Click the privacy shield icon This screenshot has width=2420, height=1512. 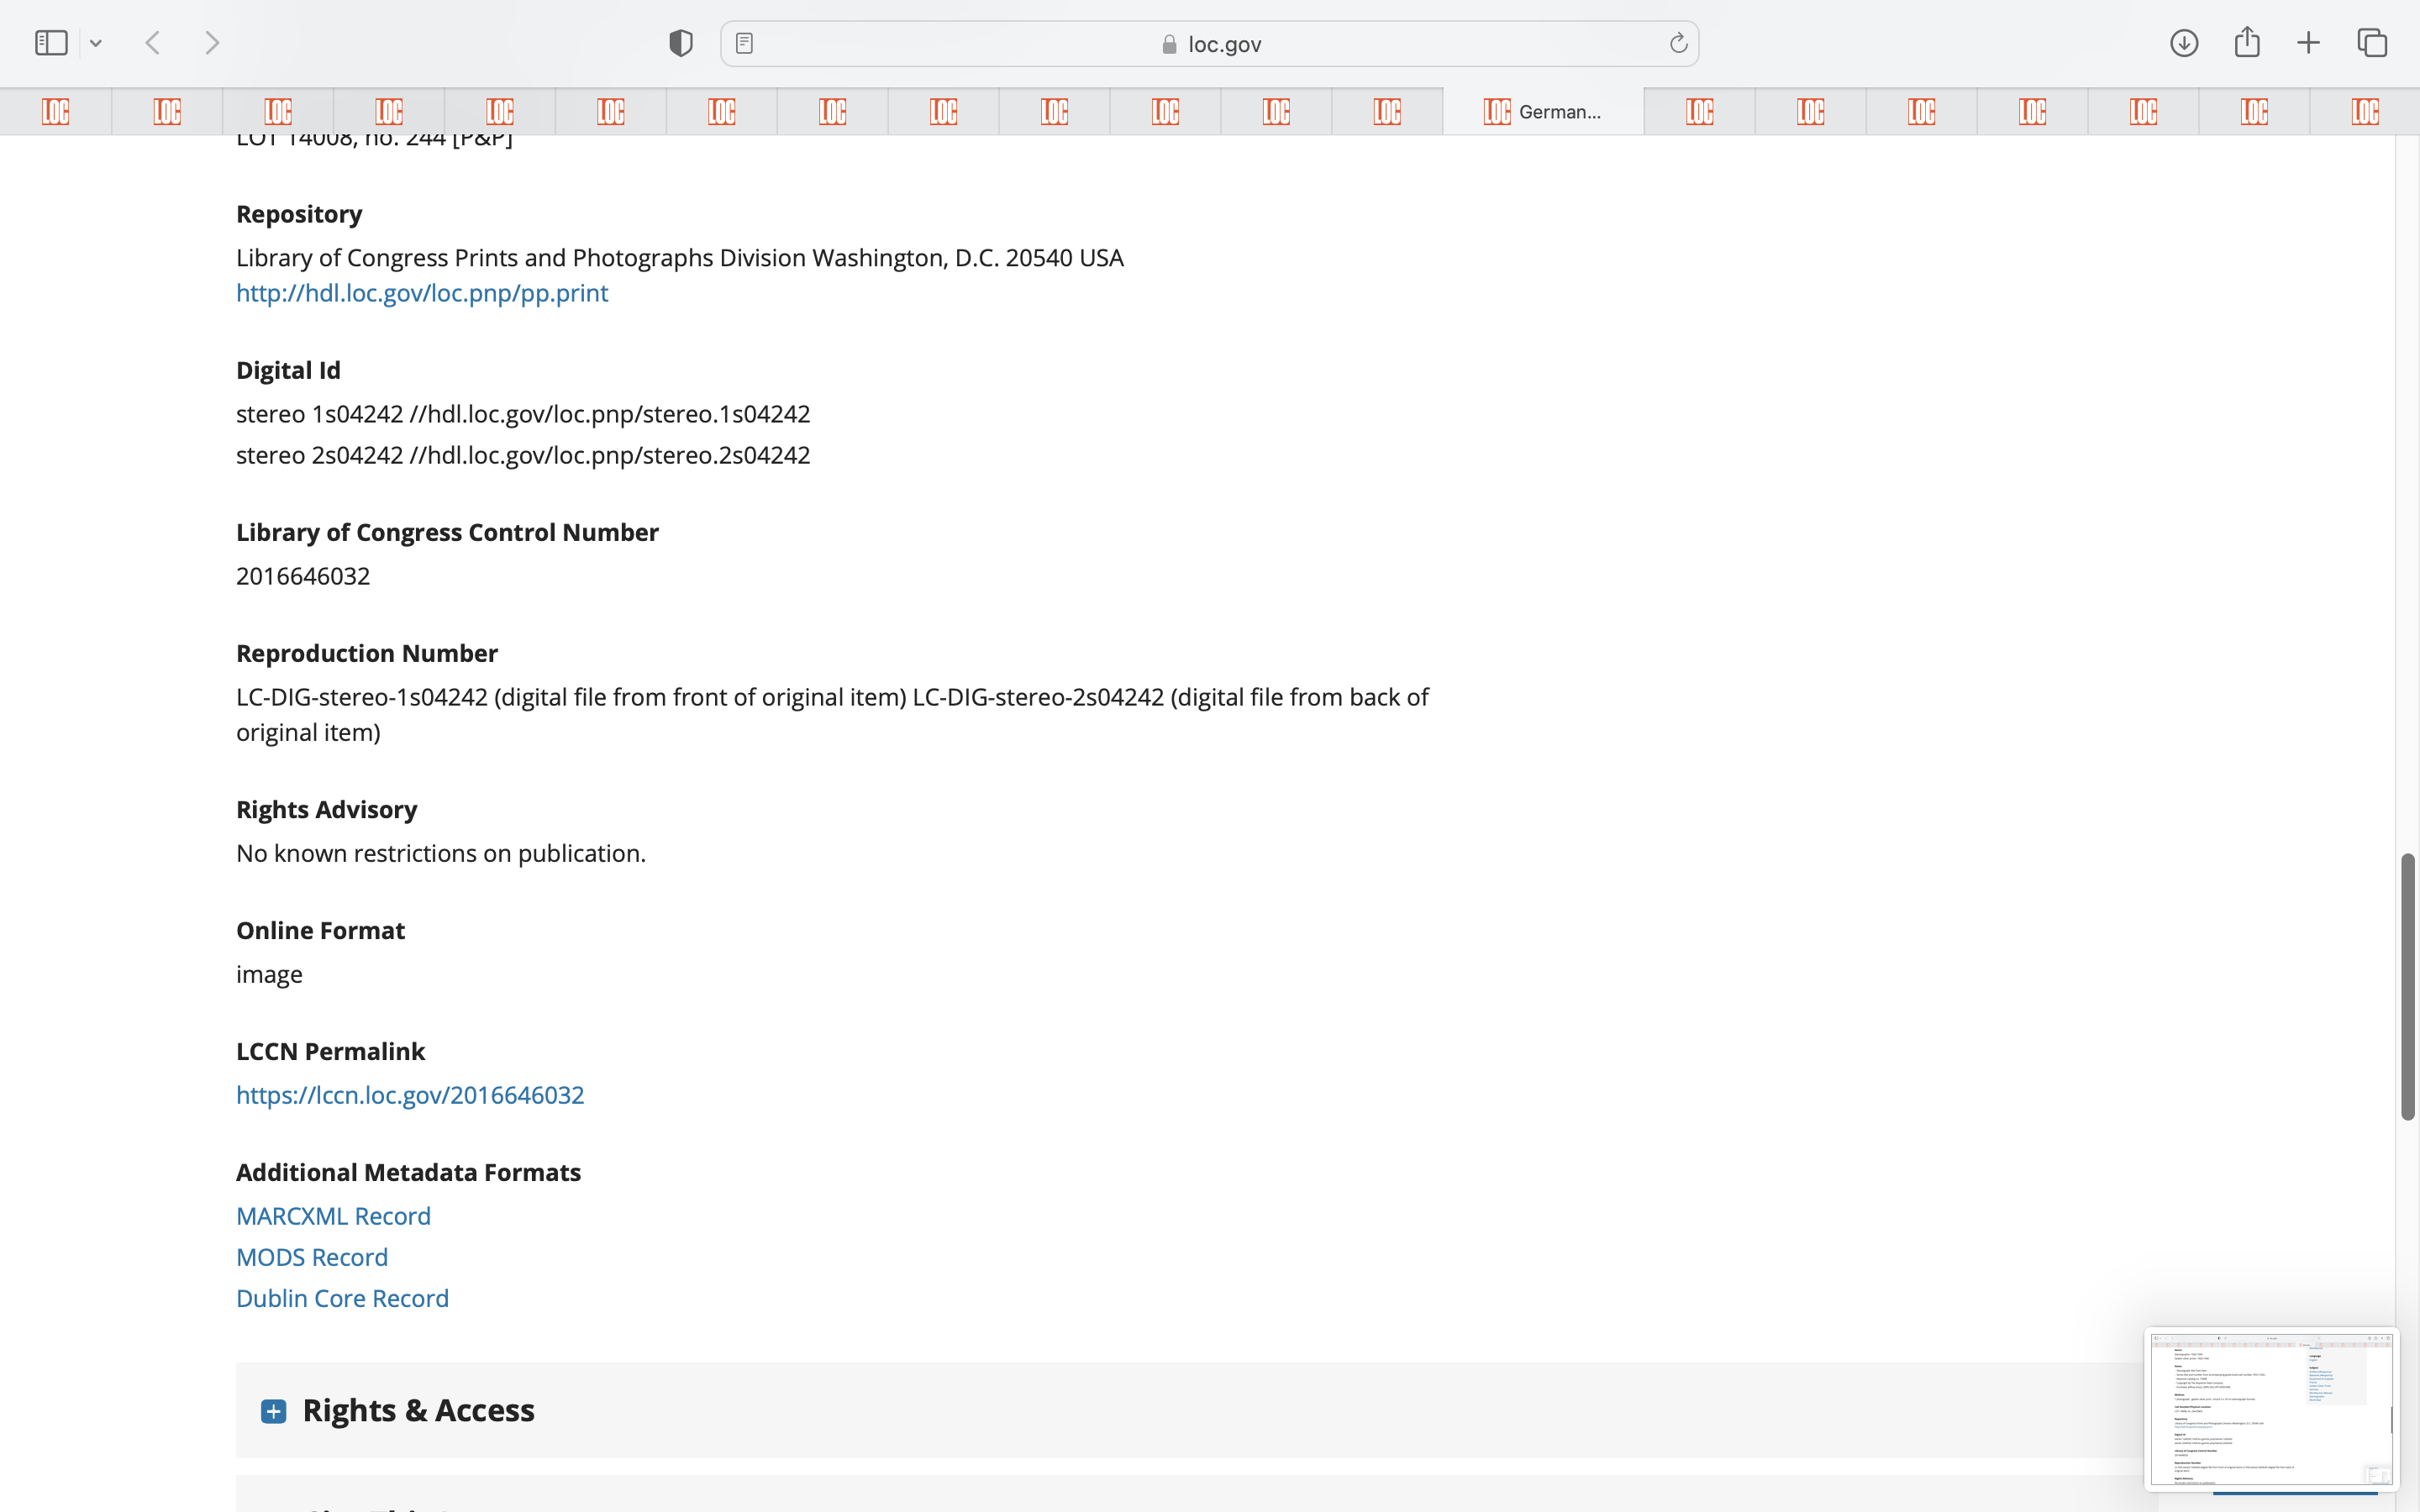pos(681,43)
